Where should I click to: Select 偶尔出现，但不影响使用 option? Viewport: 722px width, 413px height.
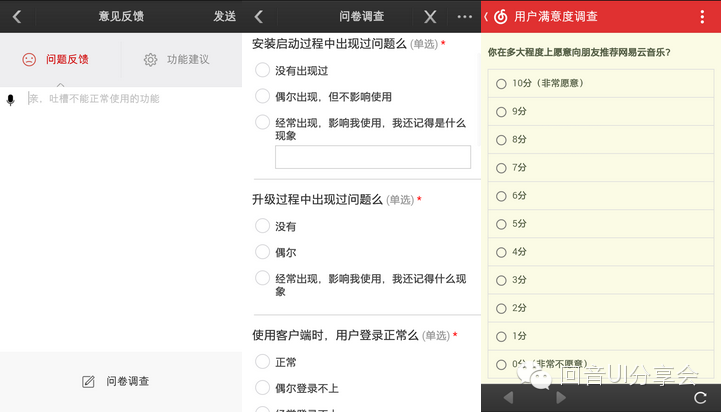[x=262, y=96]
